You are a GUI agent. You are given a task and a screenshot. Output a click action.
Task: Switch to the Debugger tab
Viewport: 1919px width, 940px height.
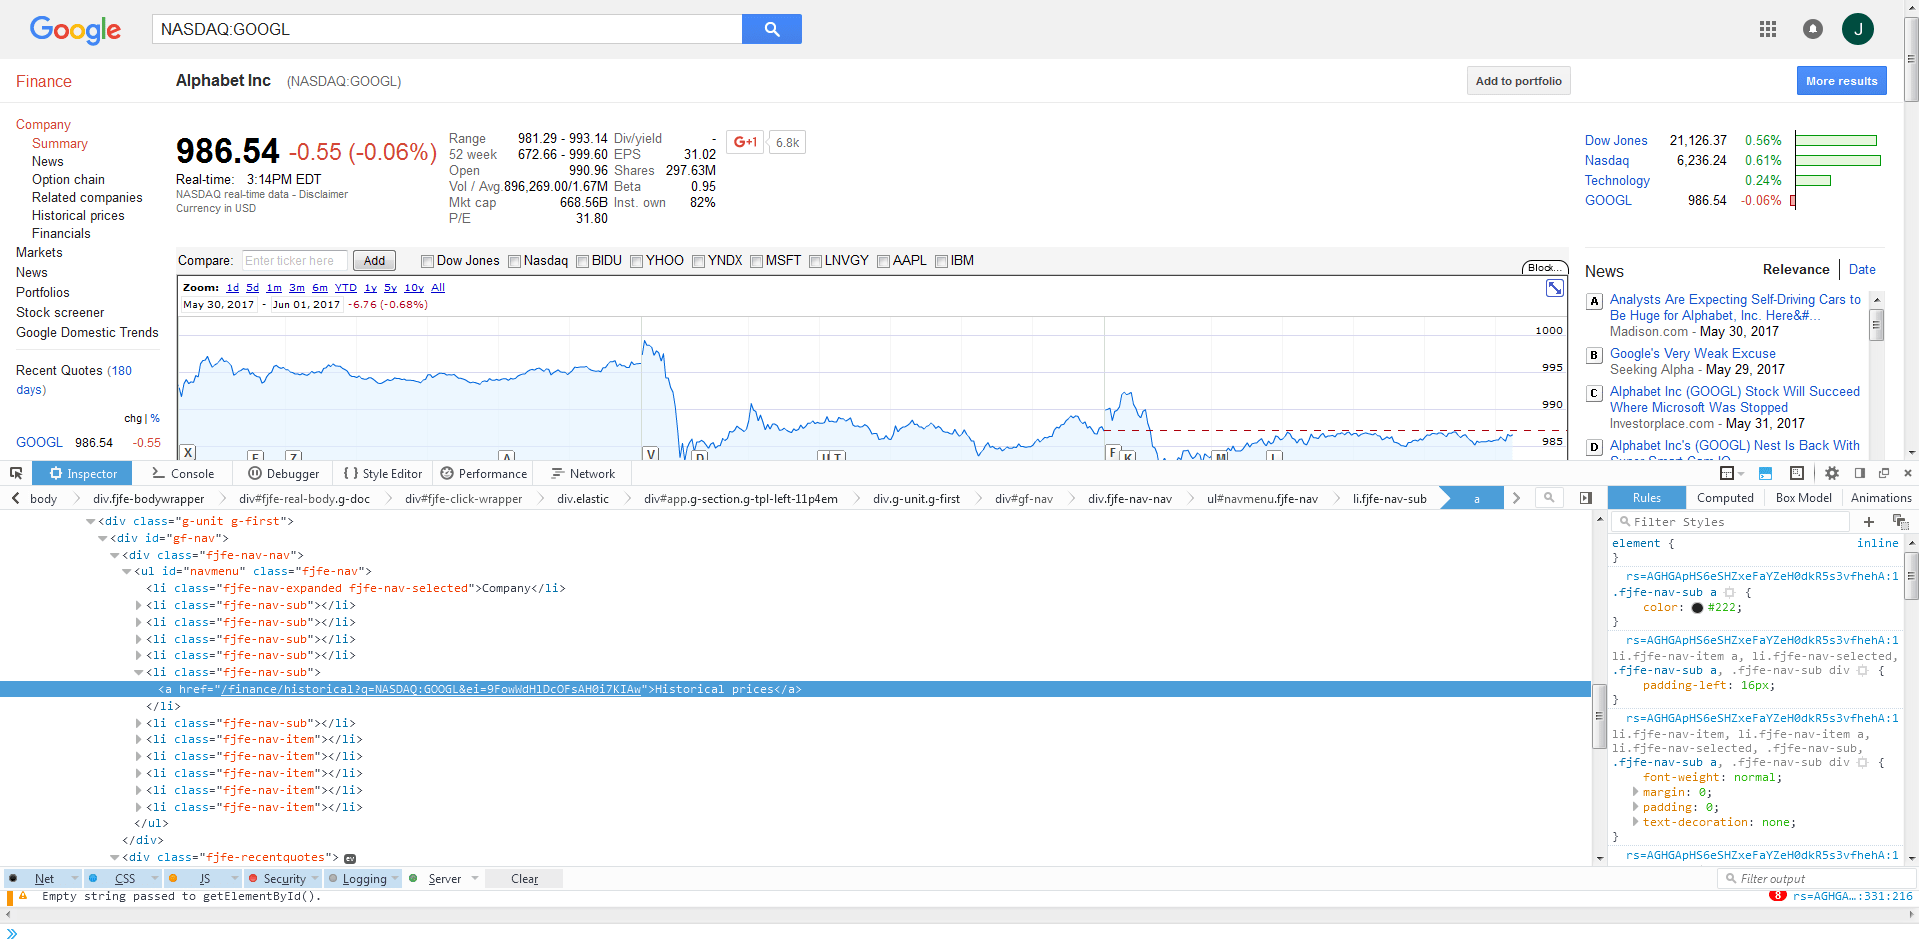(x=283, y=474)
